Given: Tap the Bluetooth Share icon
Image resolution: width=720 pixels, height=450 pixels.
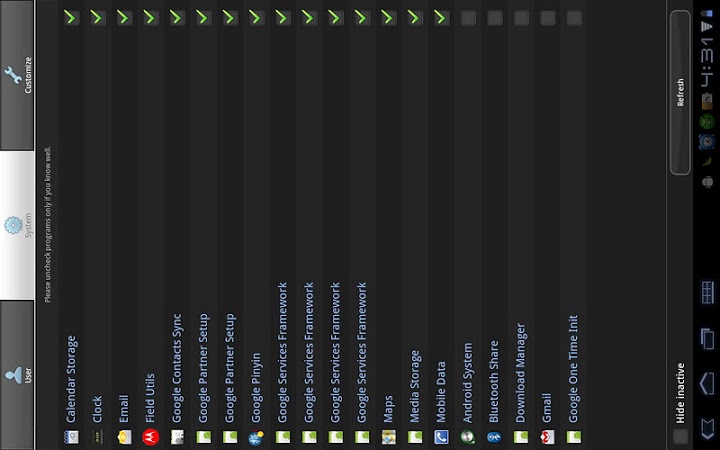Looking at the screenshot, I should point(494,437).
